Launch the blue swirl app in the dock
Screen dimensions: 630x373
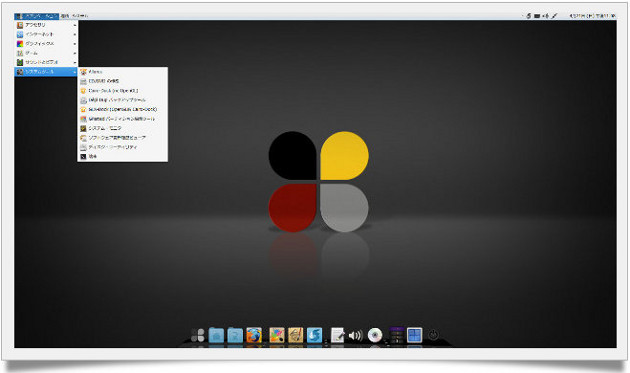(314, 335)
